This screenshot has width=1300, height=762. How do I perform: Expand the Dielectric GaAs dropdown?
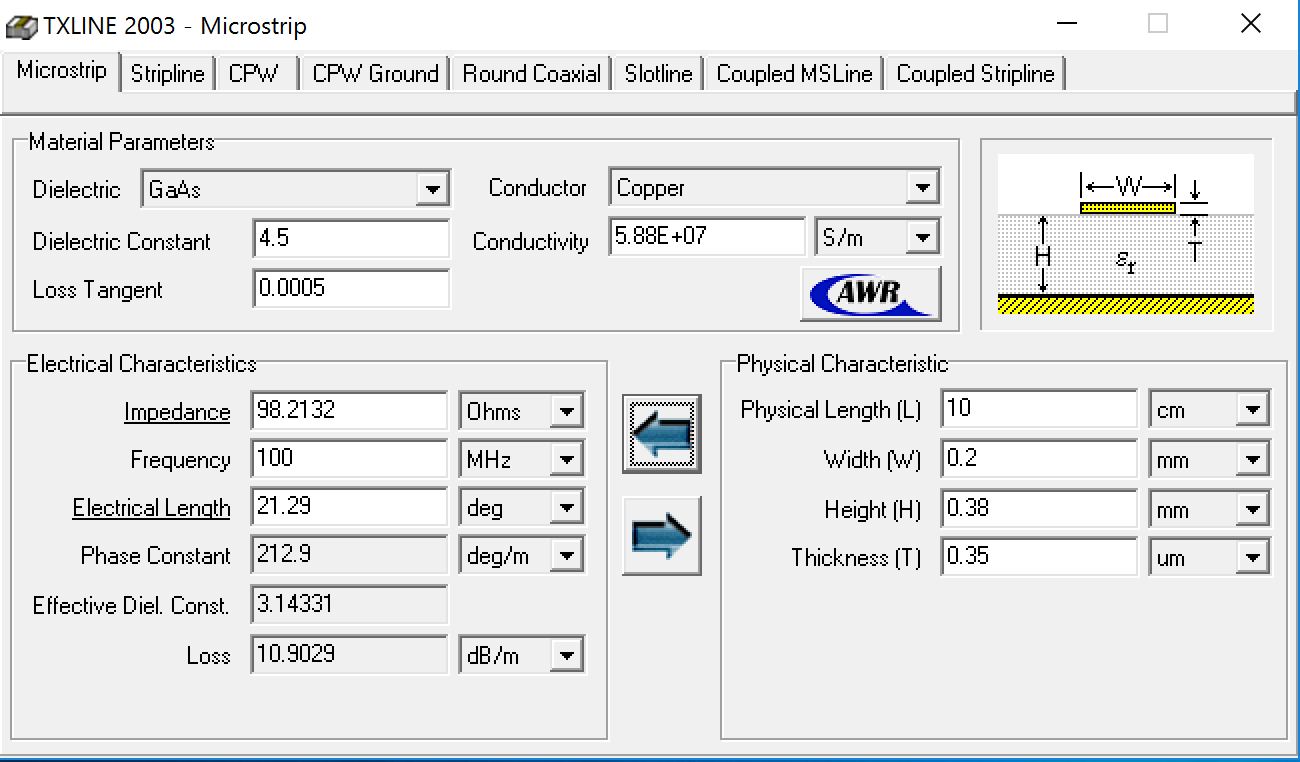[x=432, y=189]
